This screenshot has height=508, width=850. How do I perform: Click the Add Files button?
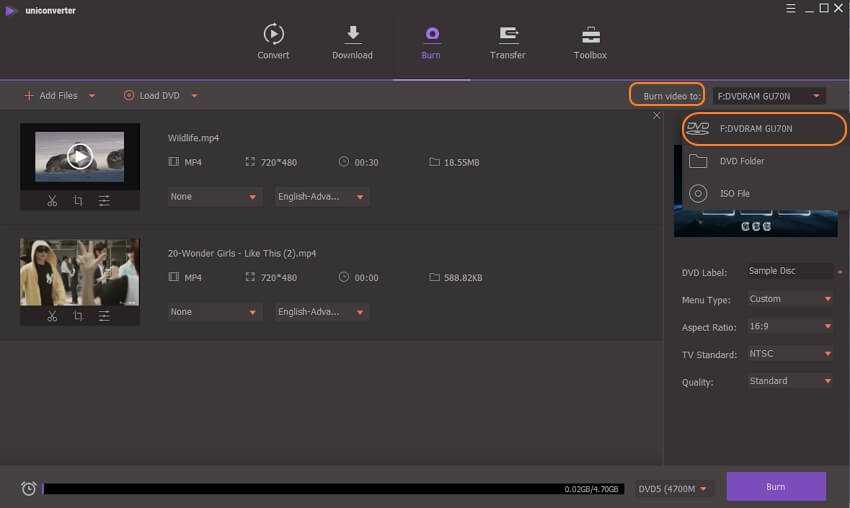coord(58,96)
